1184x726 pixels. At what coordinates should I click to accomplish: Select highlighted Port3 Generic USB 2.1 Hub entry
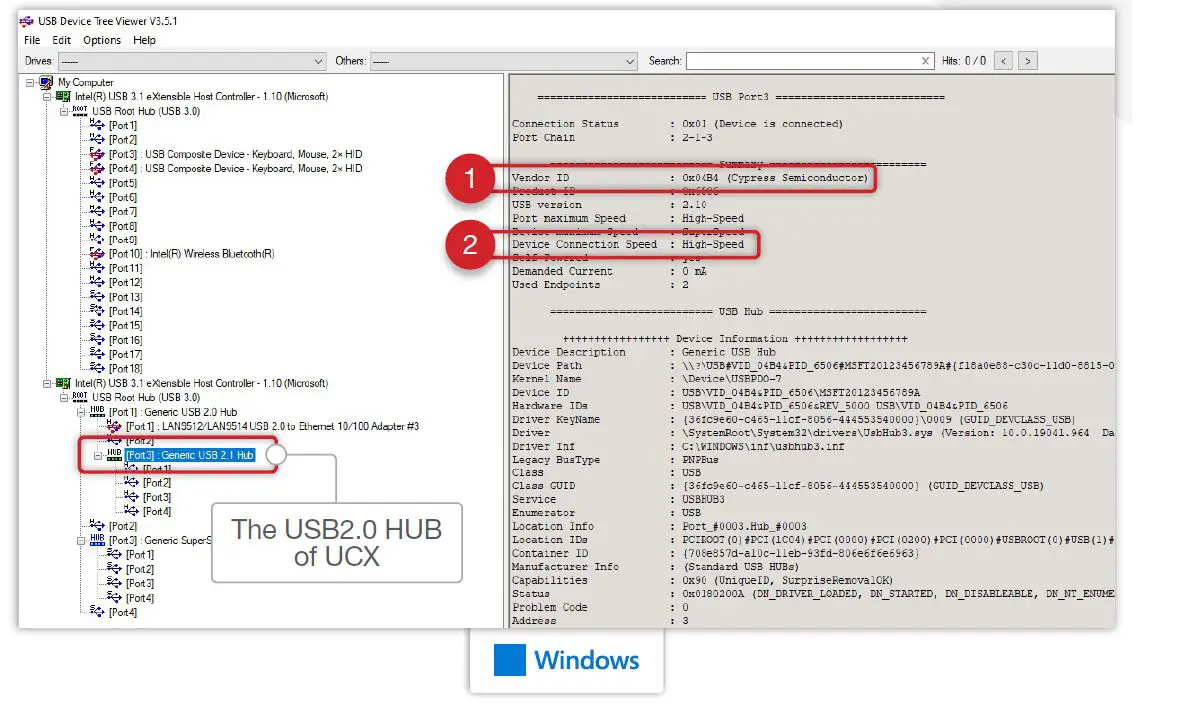[190, 456]
